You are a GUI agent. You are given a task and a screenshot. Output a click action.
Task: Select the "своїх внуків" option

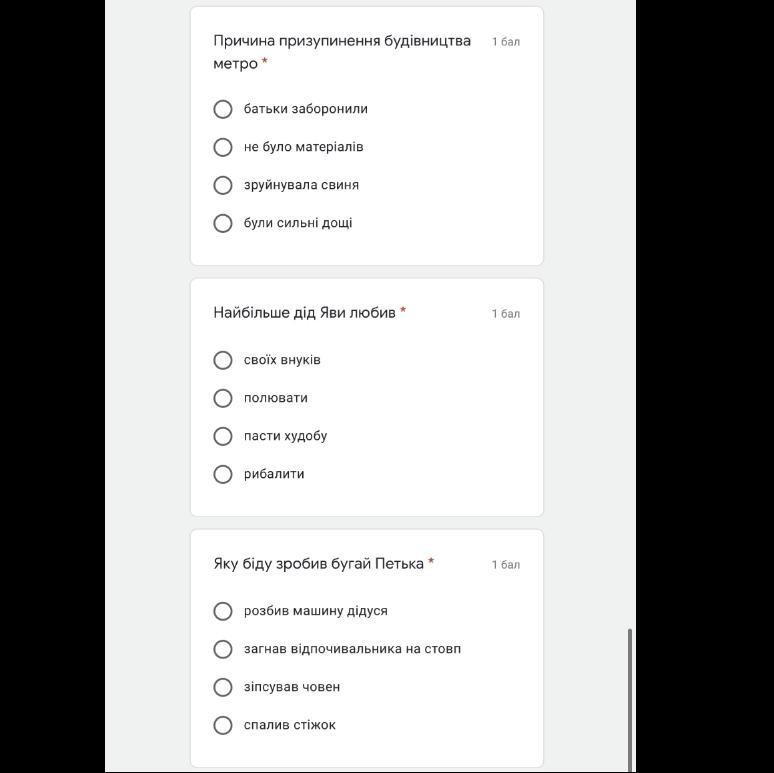(x=223, y=360)
